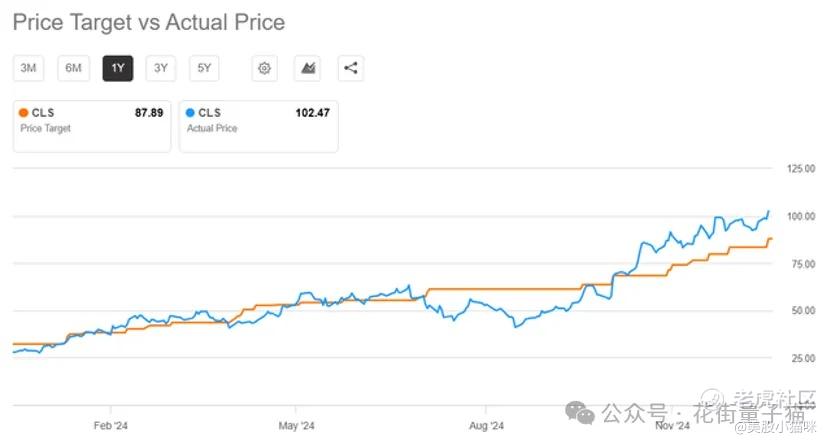Viewport: 832px width, 446px height.
Task: Click the Actual Price value 102.47
Action: [312, 113]
